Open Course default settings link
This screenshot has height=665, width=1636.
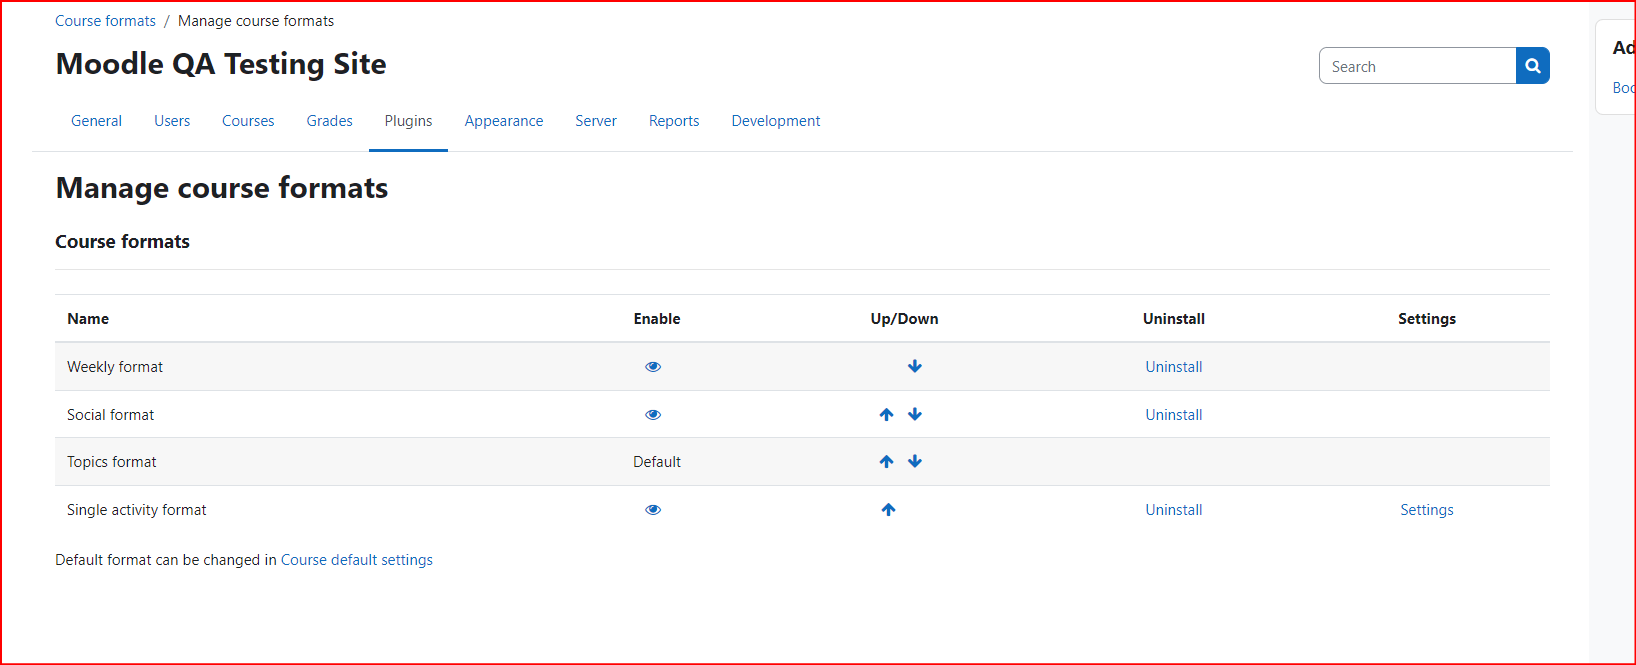pos(357,560)
